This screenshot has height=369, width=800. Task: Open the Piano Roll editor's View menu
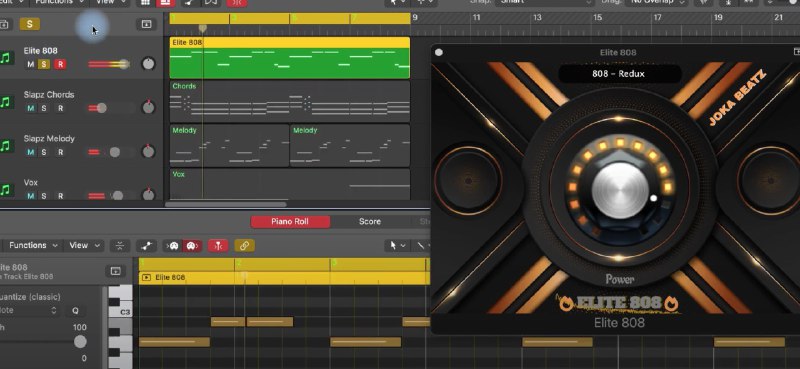click(84, 245)
